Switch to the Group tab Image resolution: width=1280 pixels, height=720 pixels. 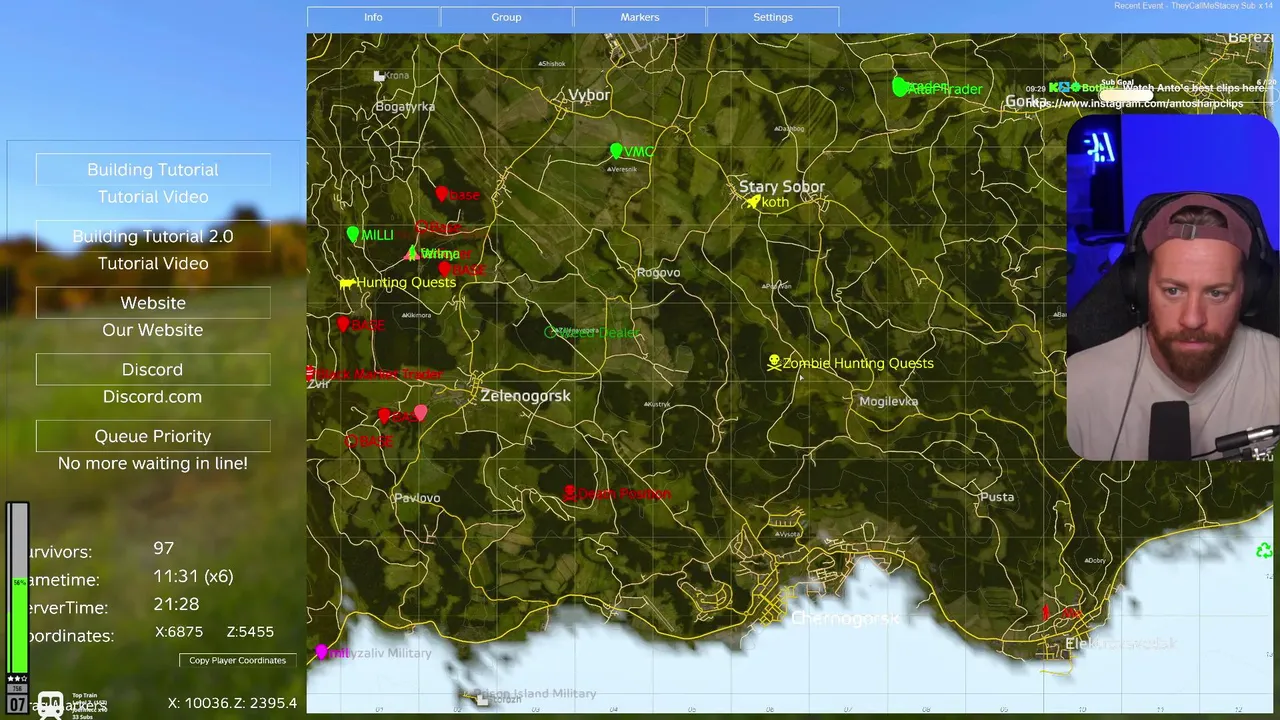tap(506, 17)
